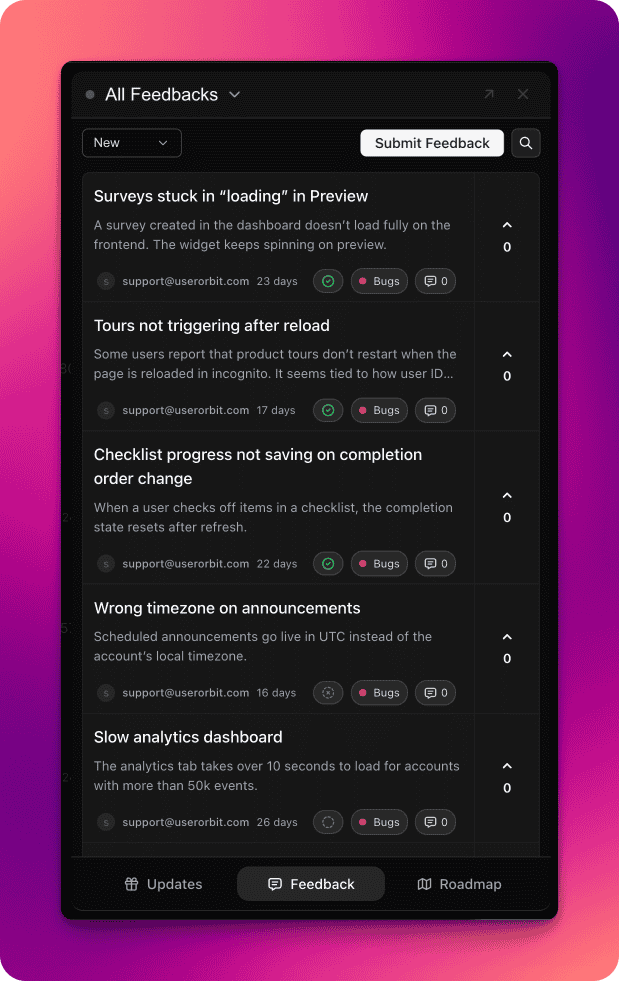
Task: Open the search magnifier icon
Action: coord(526,143)
